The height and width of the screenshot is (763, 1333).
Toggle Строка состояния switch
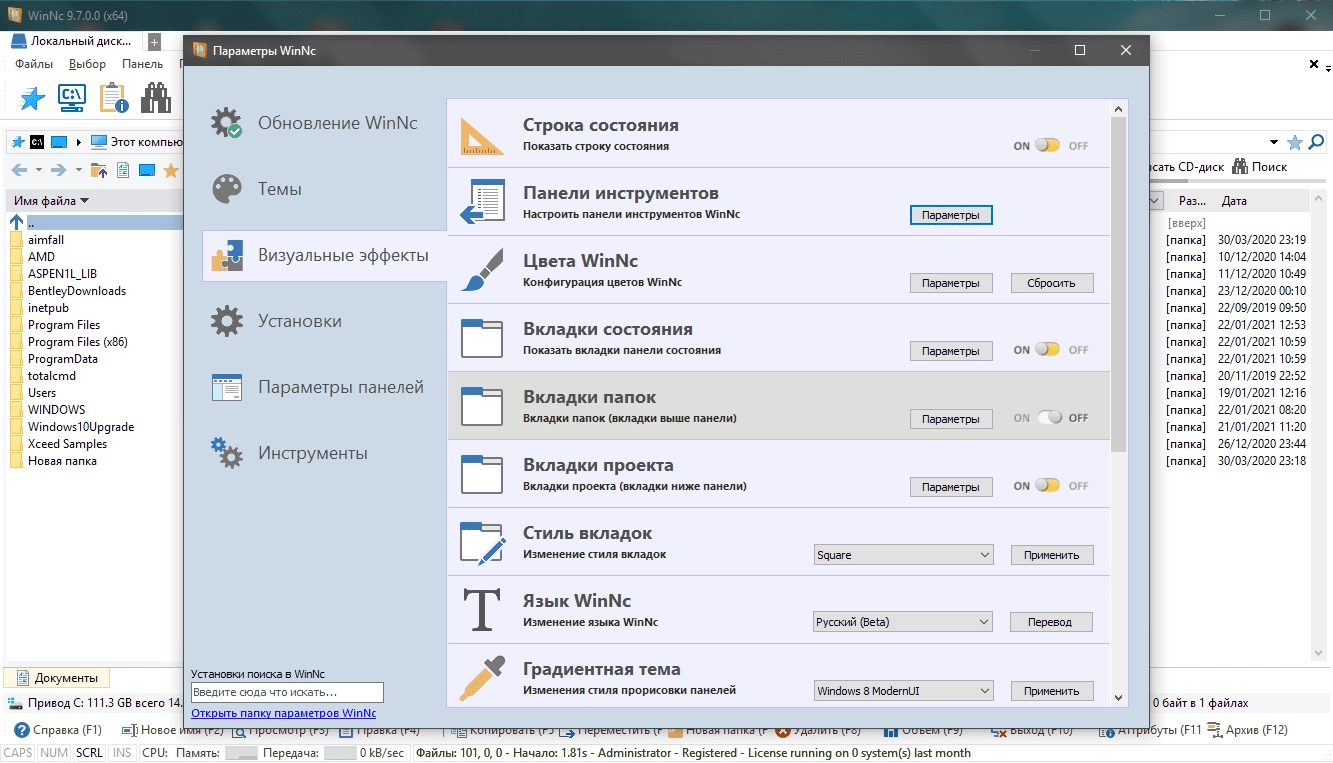pyautogui.click(x=1047, y=146)
